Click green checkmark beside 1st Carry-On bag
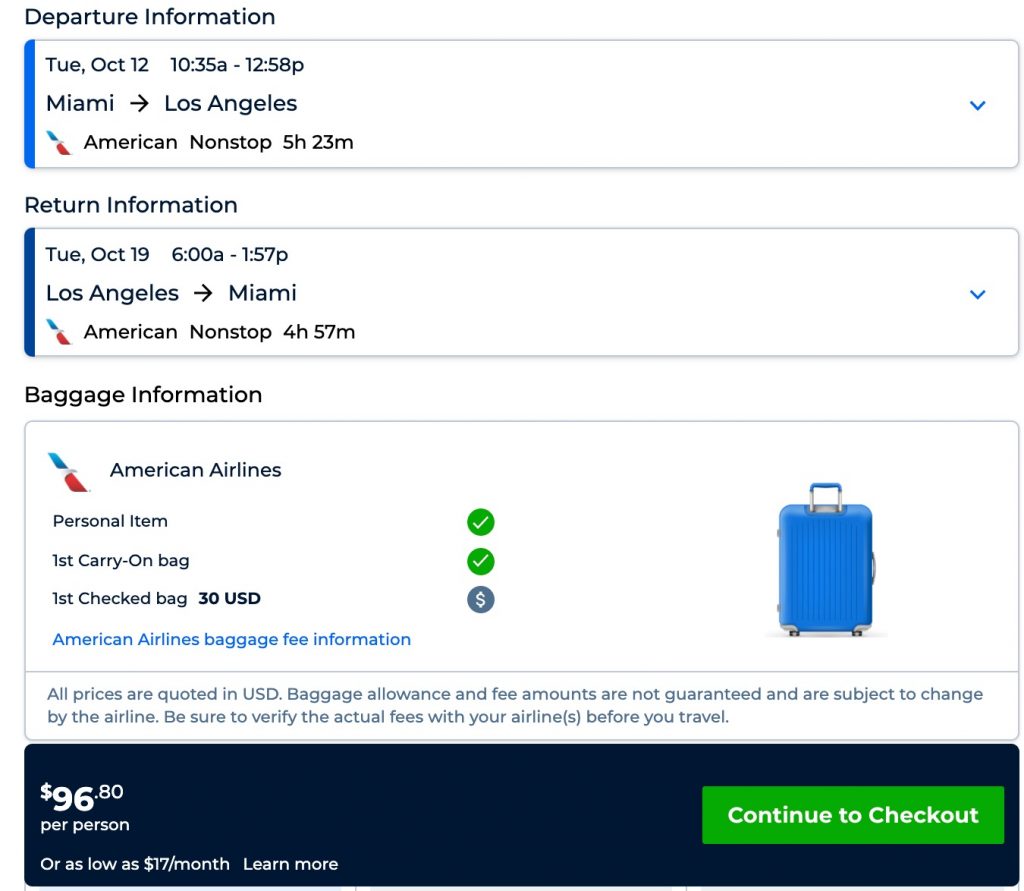The height and width of the screenshot is (891, 1024). coord(481,561)
